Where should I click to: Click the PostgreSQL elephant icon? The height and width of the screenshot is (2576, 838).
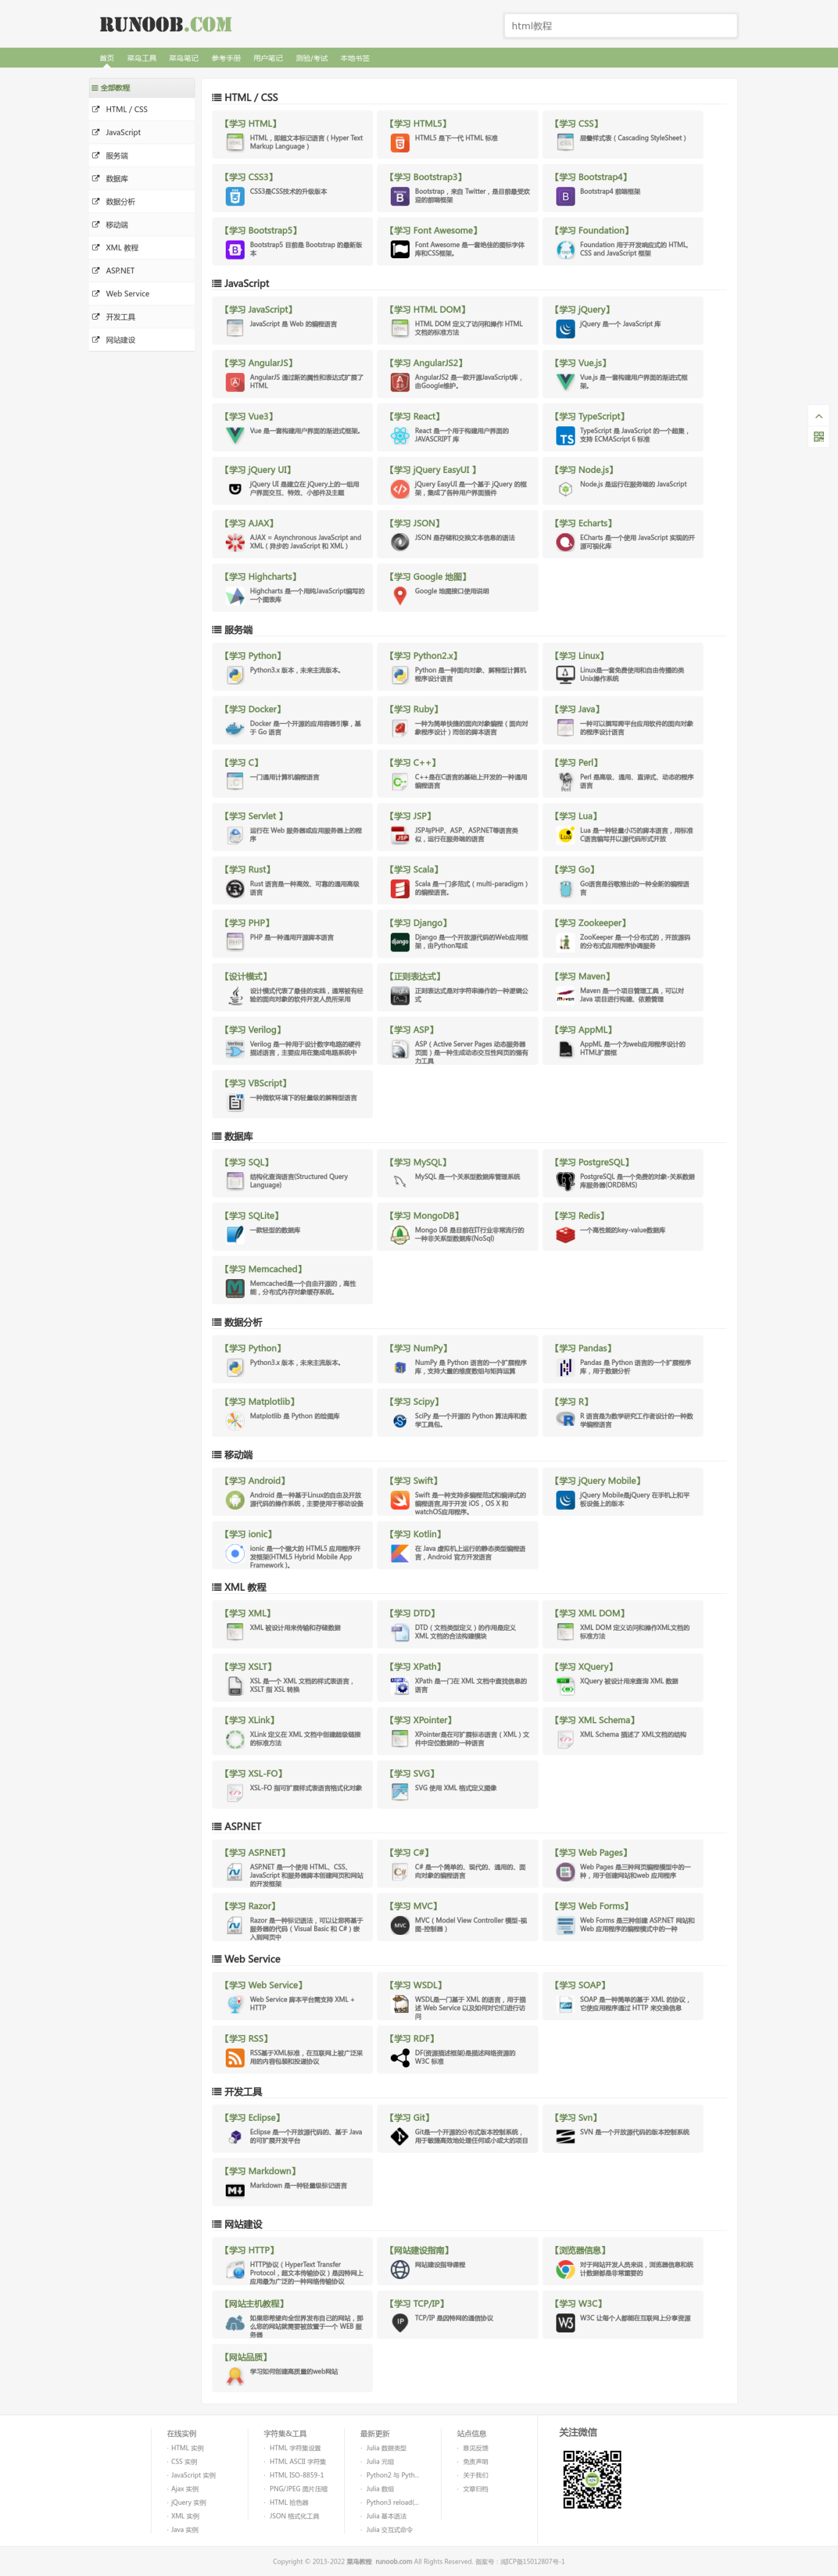point(565,1182)
